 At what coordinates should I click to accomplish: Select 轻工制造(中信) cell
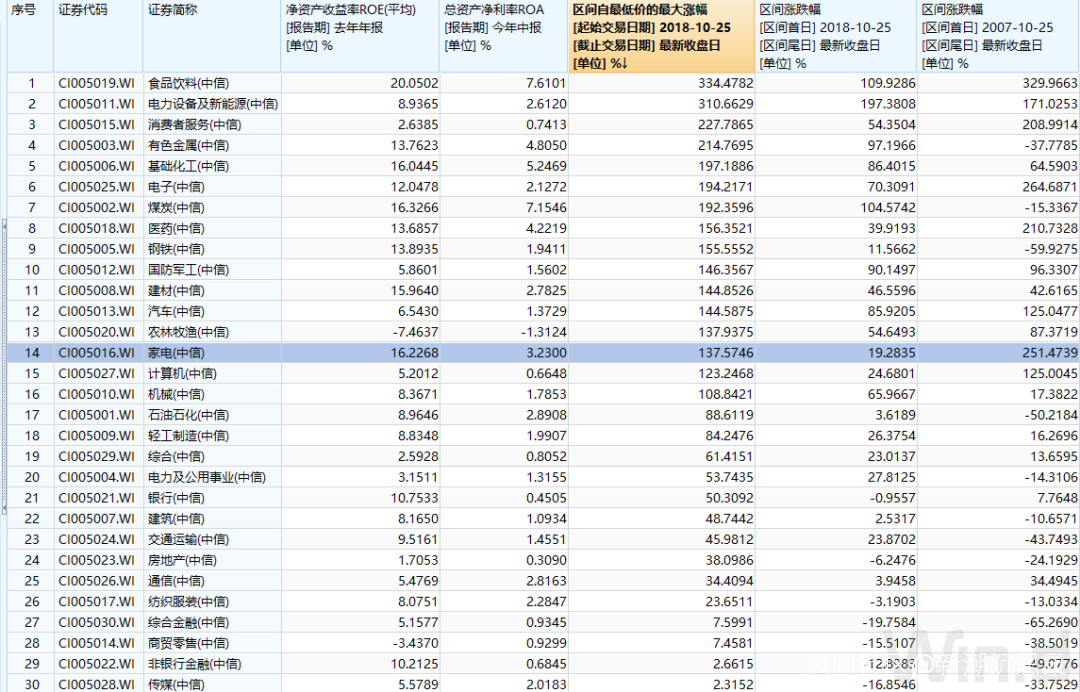tap(188, 435)
